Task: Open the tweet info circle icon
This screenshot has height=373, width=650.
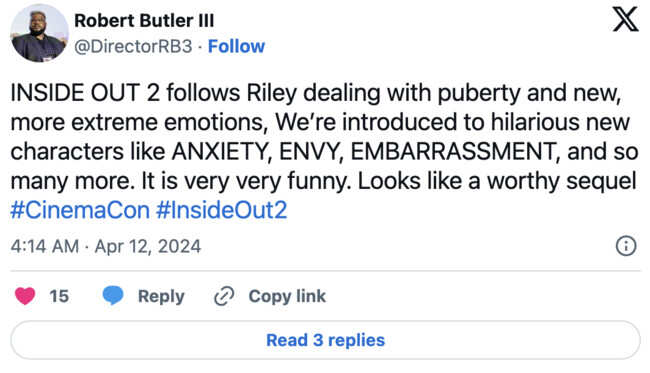Action: click(x=626, y=246)
